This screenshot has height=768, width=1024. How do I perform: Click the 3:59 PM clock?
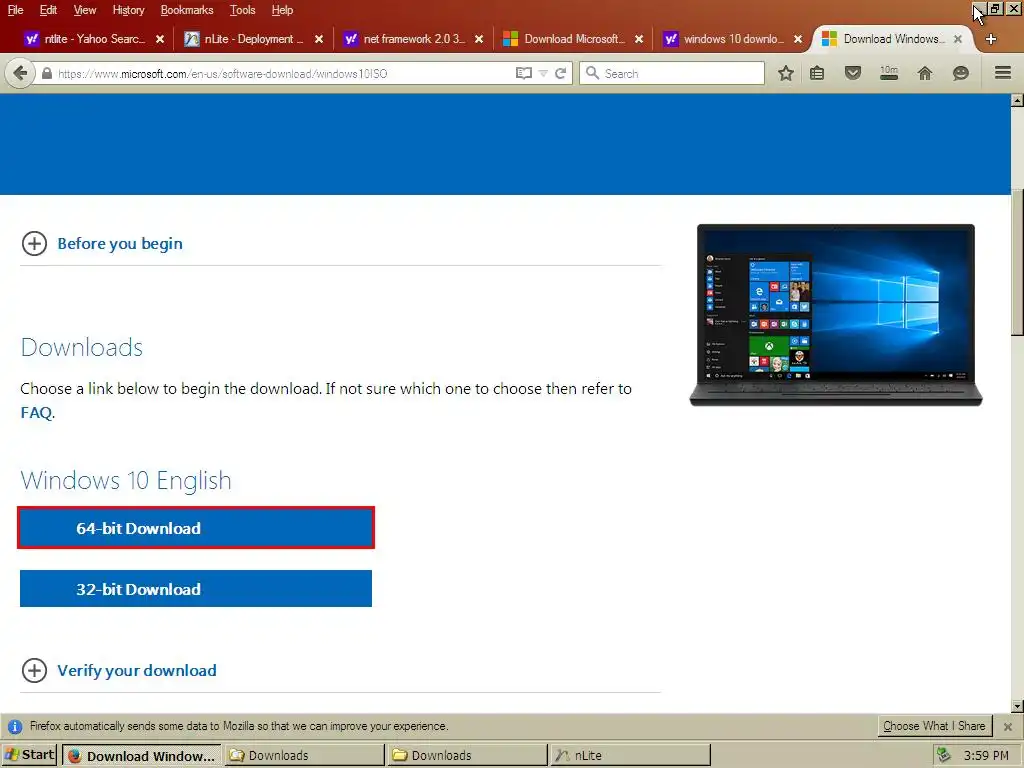[986, 756]
